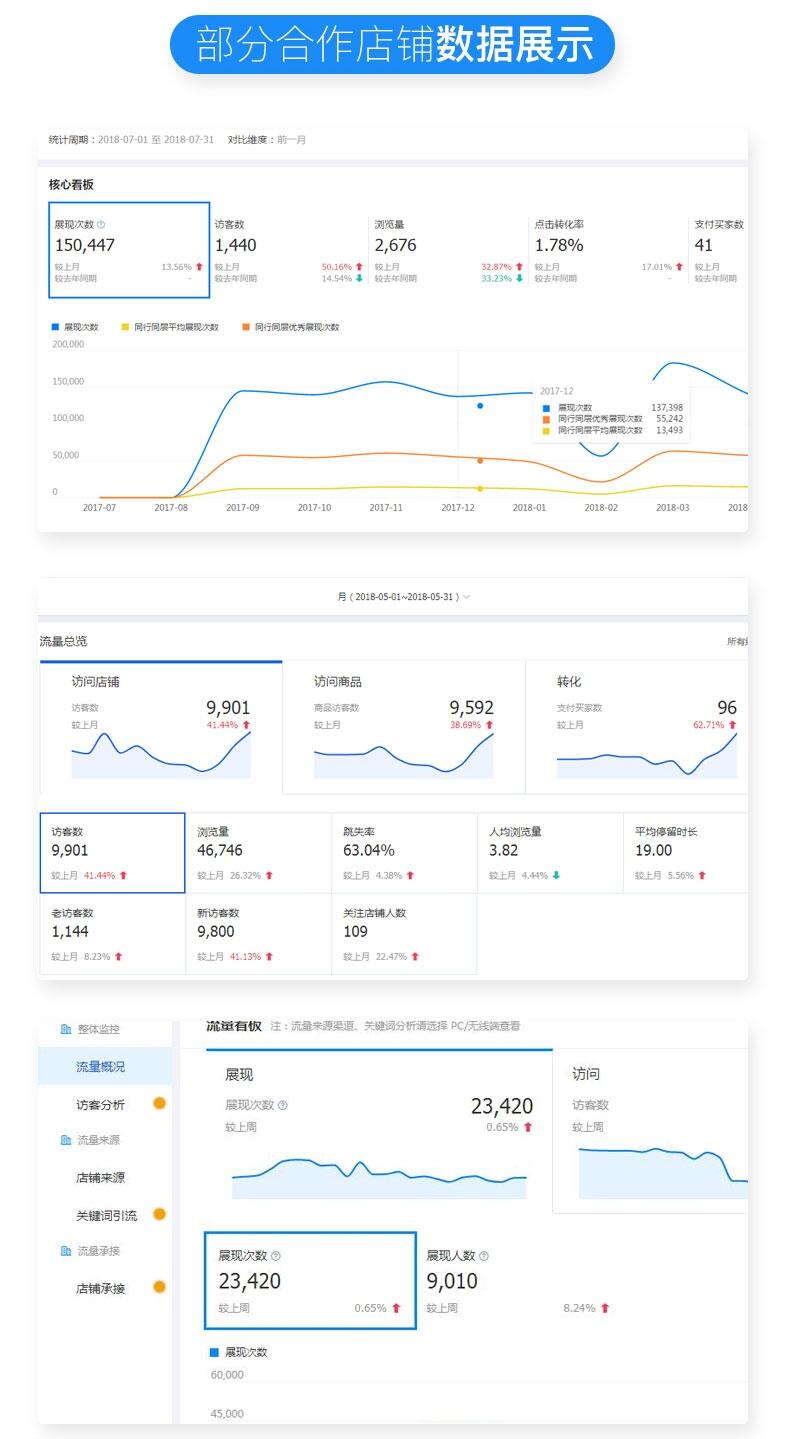Viewport: 790px width, 1439px height.
Task: Click the 整体监控 sidebar icon
Action: [x=66, y=1029]
